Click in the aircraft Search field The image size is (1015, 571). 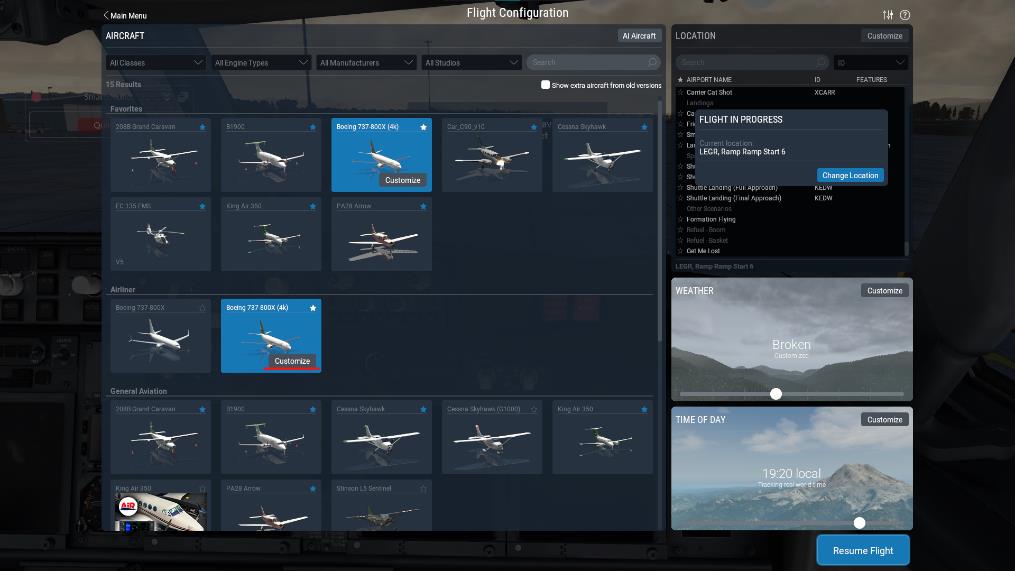pyautogui.click(x=592, y=62)
